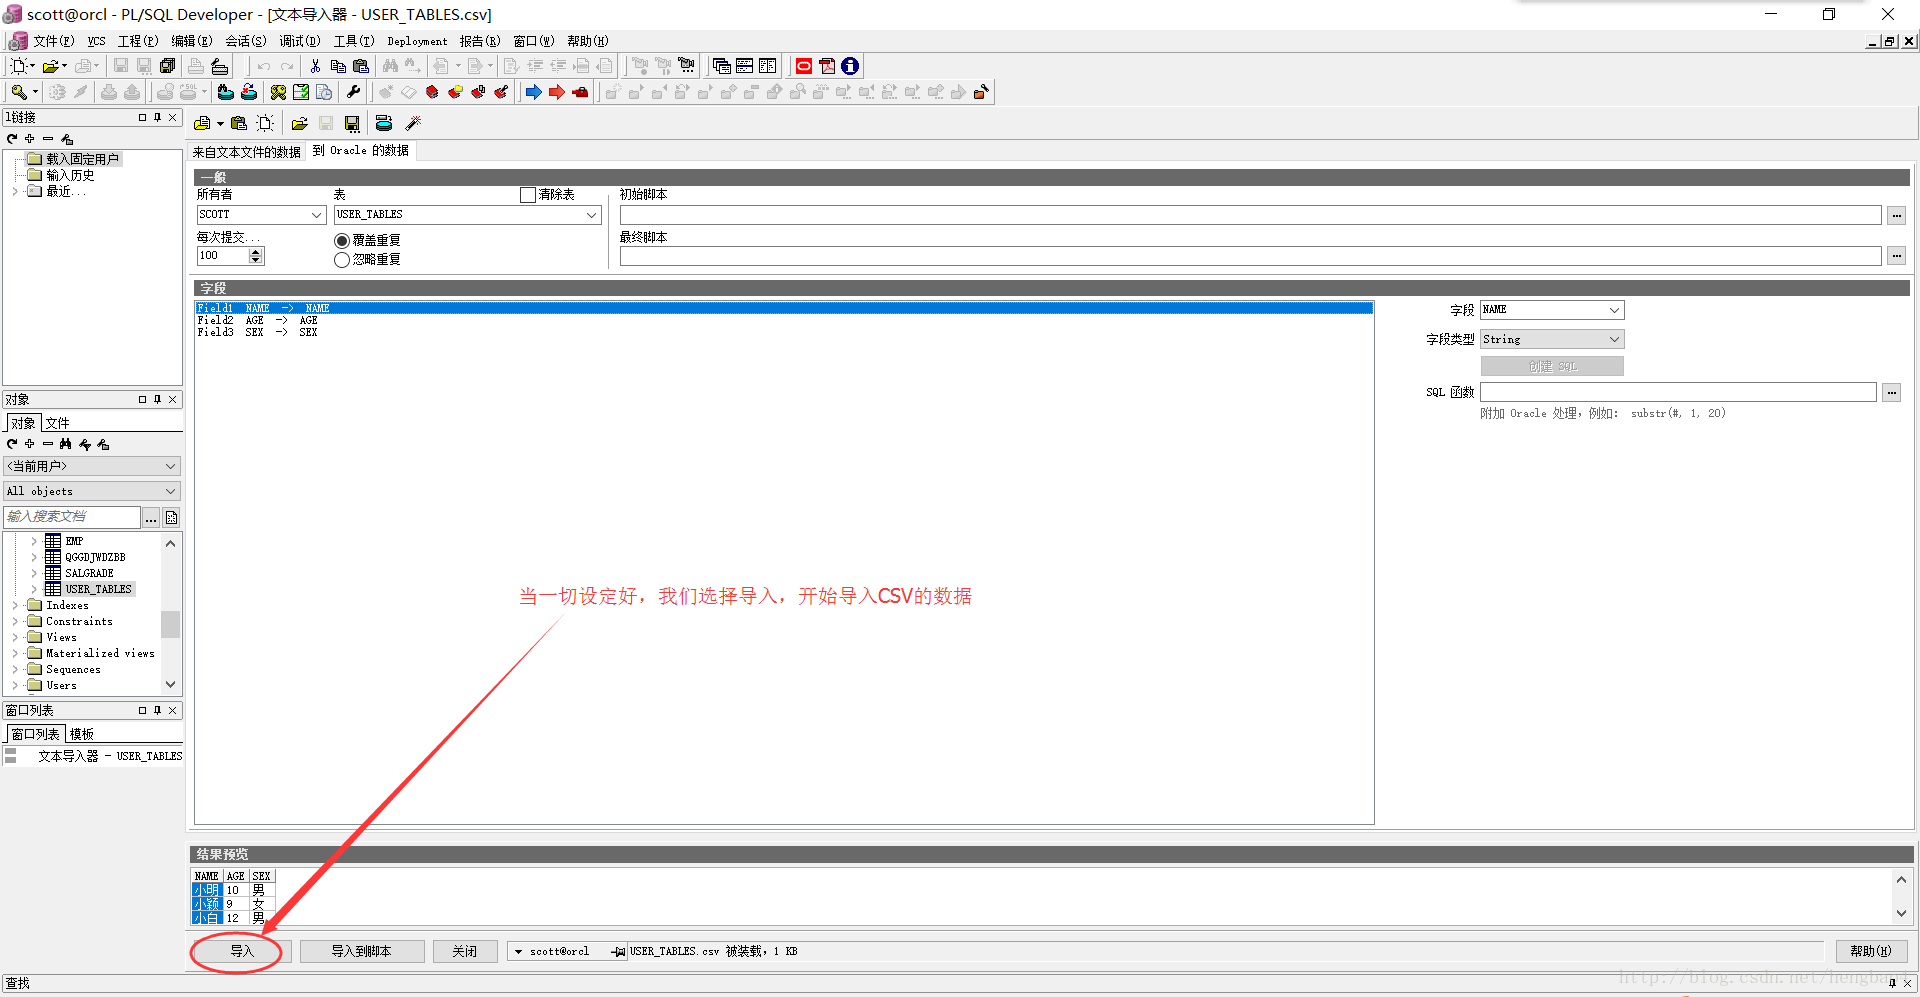Open the 字段类型 String dropdown
This screenshot has height=997, width=1920.
(1614, 340)
